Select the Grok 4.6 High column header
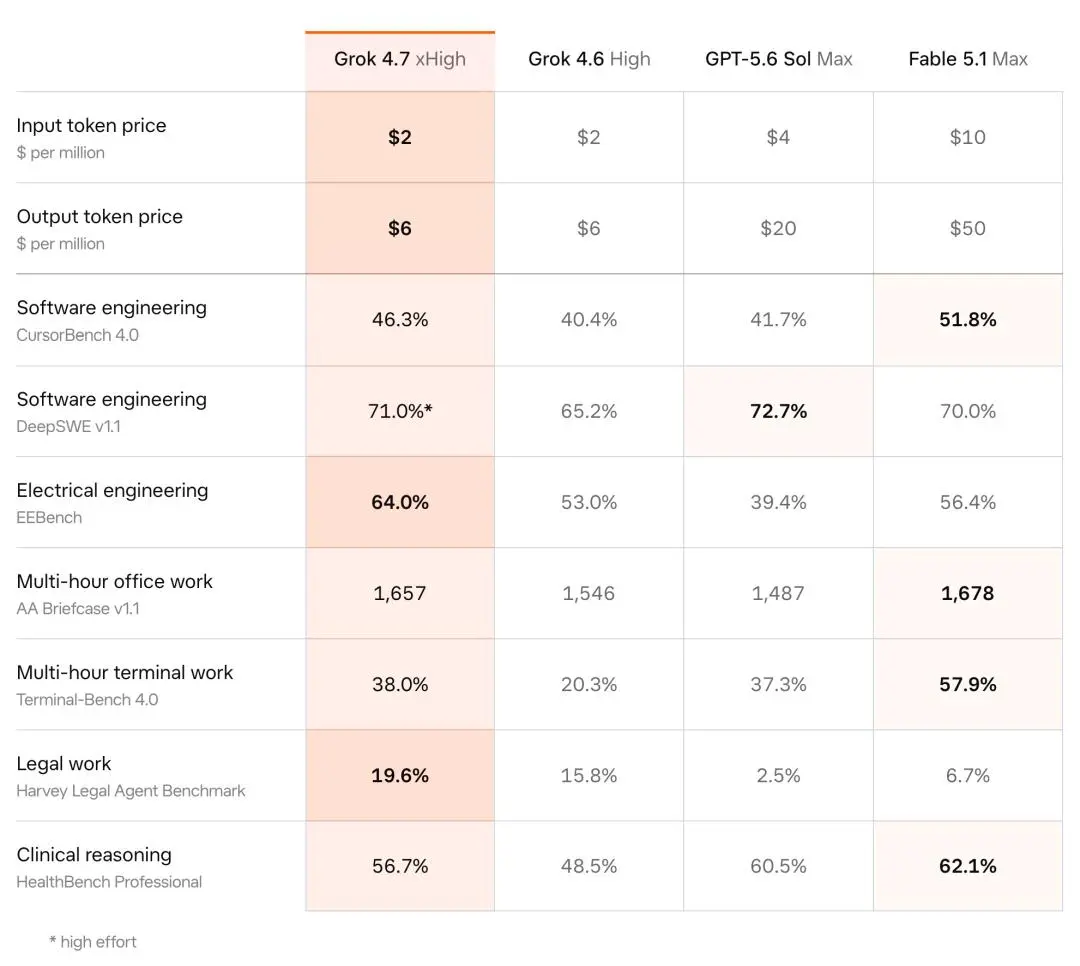Image resolution: width=1080 pixels, height=966 pixels. pyautogui.click(x=589, y=59)
